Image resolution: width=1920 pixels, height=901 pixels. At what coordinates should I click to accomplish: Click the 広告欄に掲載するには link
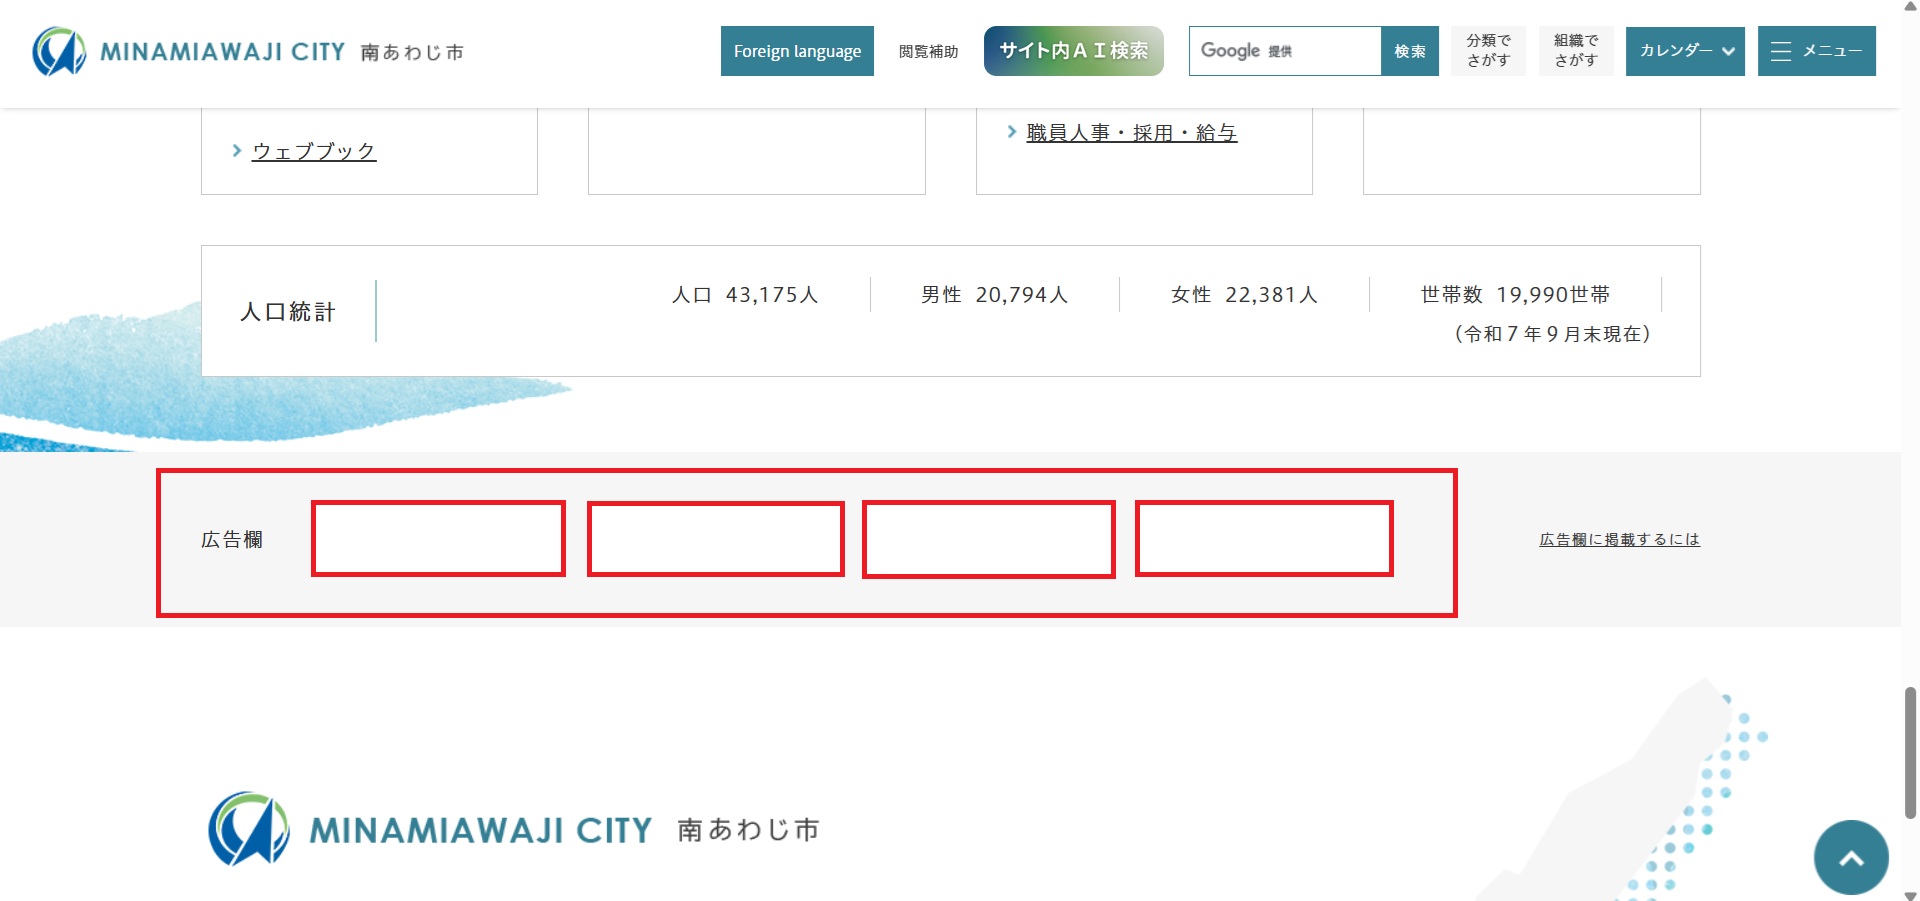(1619, 540)
